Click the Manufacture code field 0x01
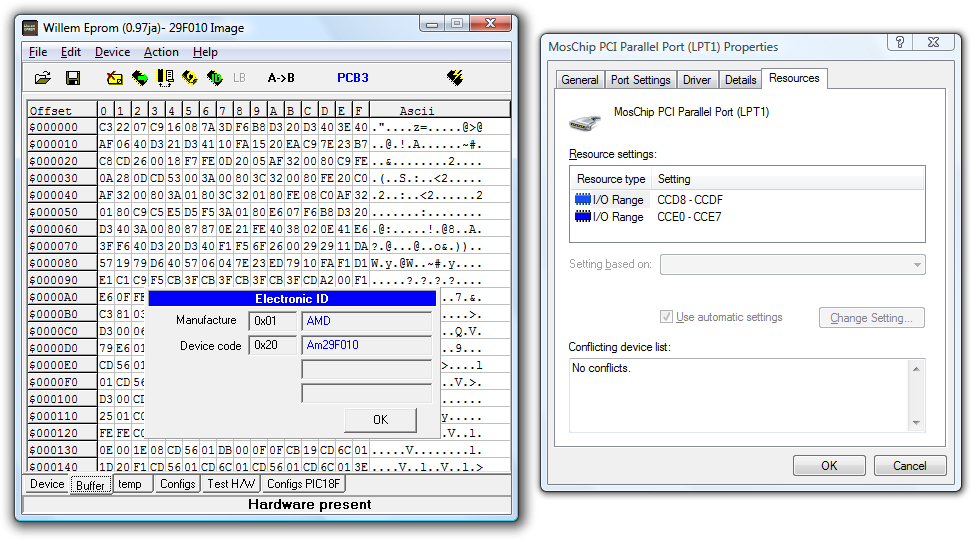The width and height of the screenshot is (971, 540). pos(272,321)
